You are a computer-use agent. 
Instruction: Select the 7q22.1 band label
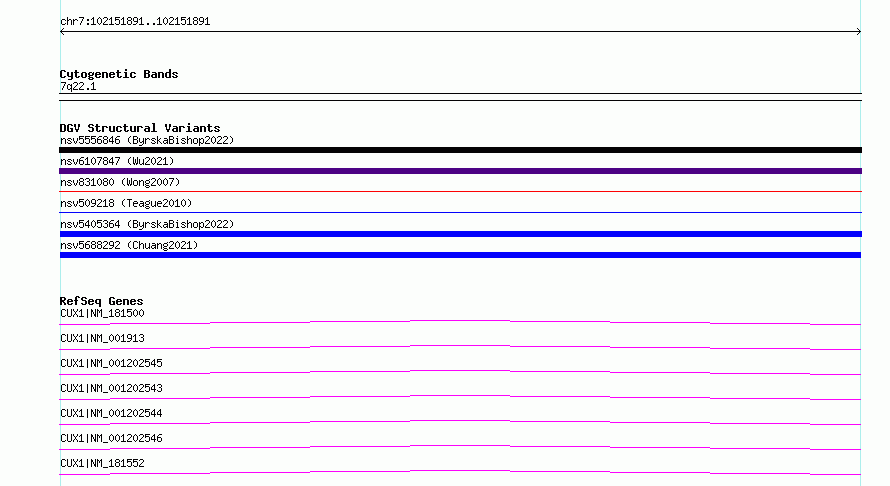pos(78,86)
